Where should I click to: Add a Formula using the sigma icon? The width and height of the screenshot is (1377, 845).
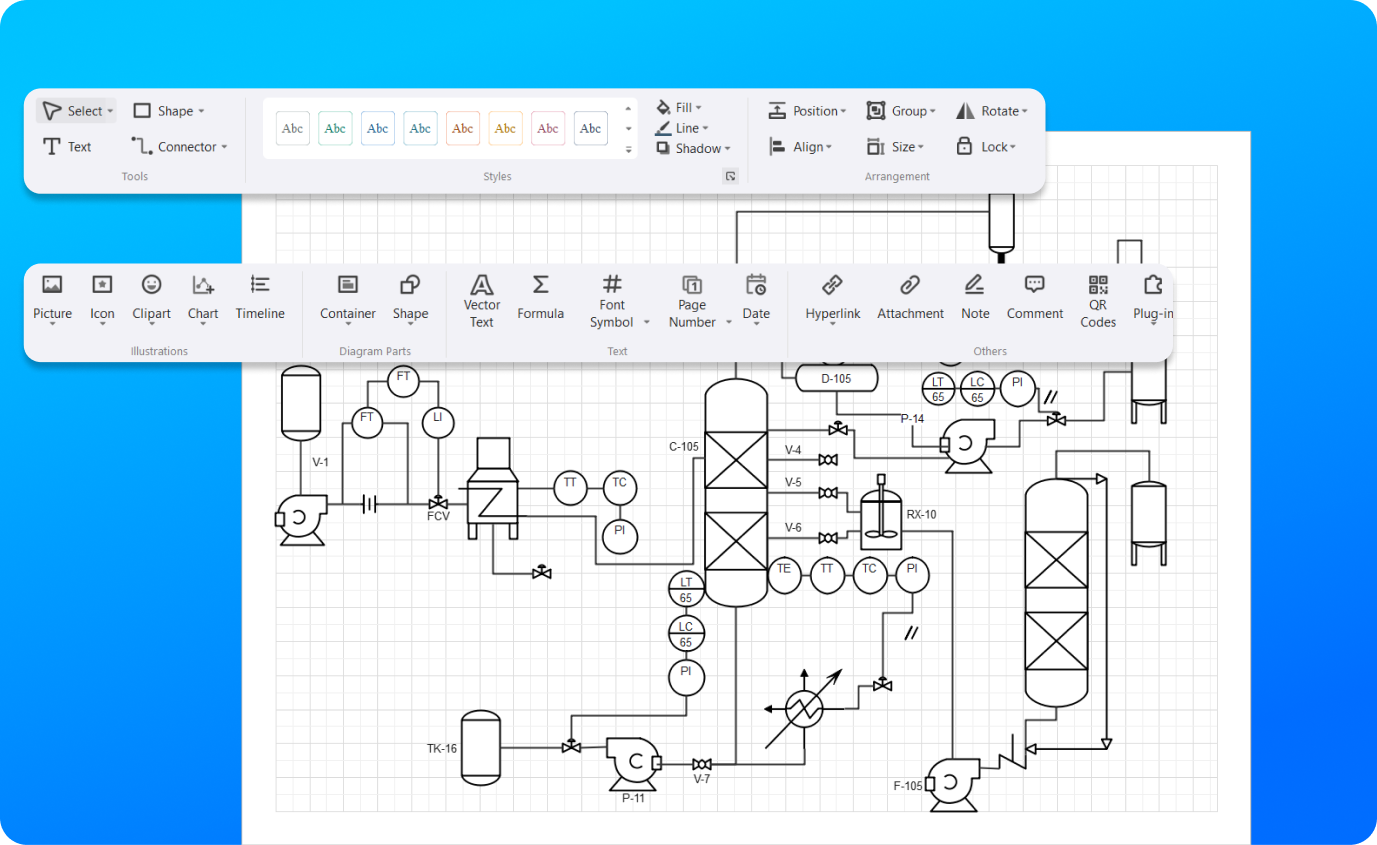(x=540, y=298)
